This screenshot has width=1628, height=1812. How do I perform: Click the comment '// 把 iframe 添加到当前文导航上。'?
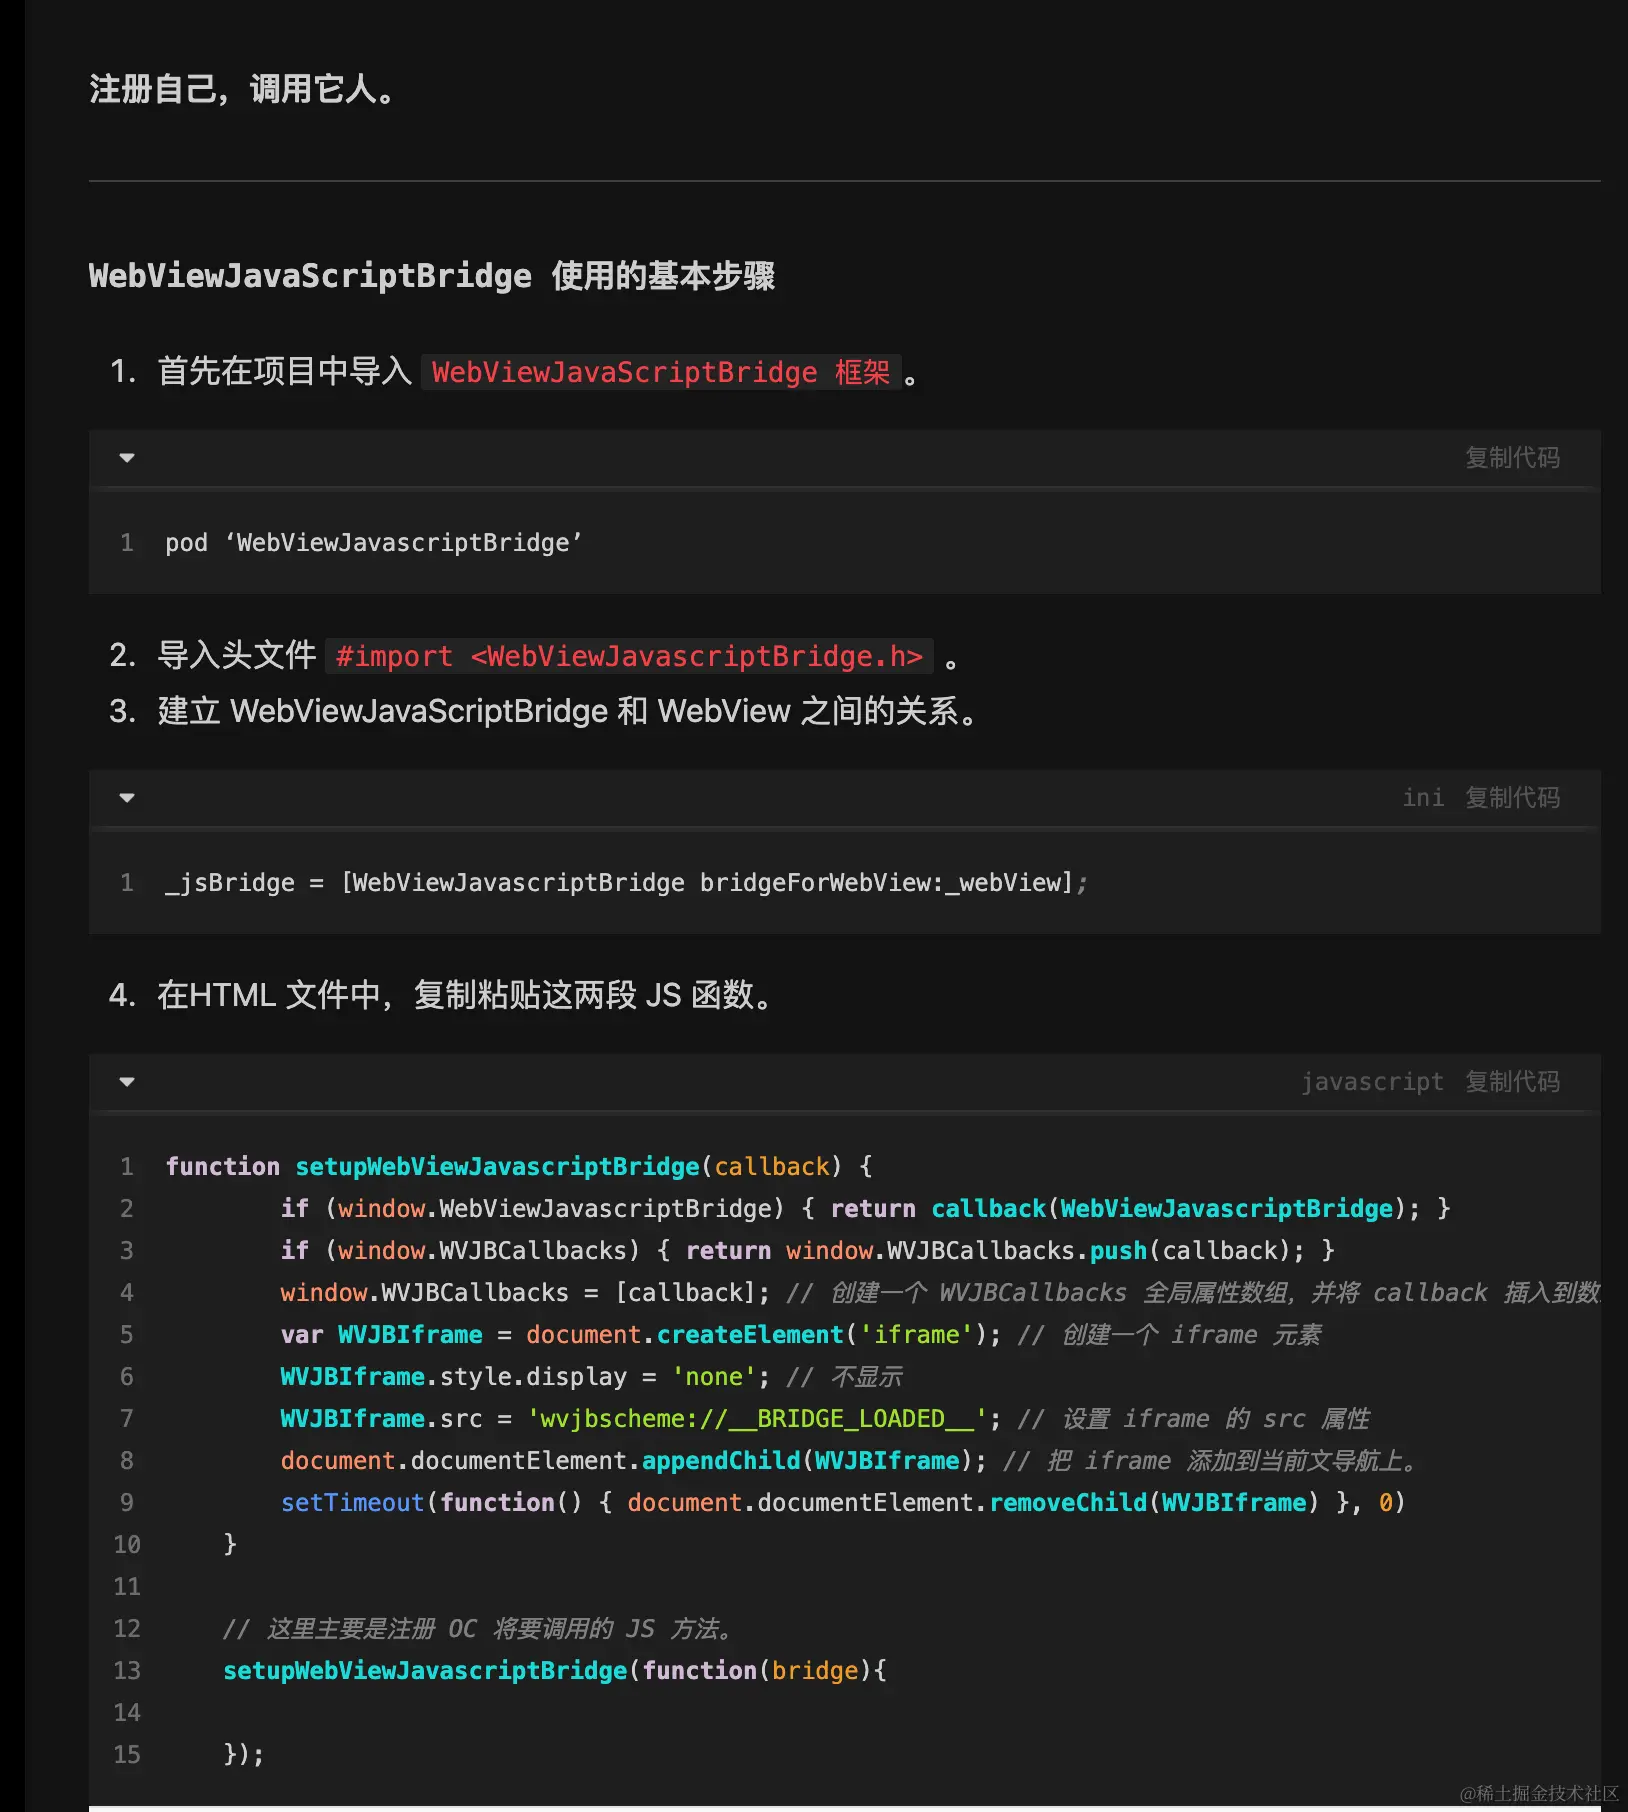1211,1461
